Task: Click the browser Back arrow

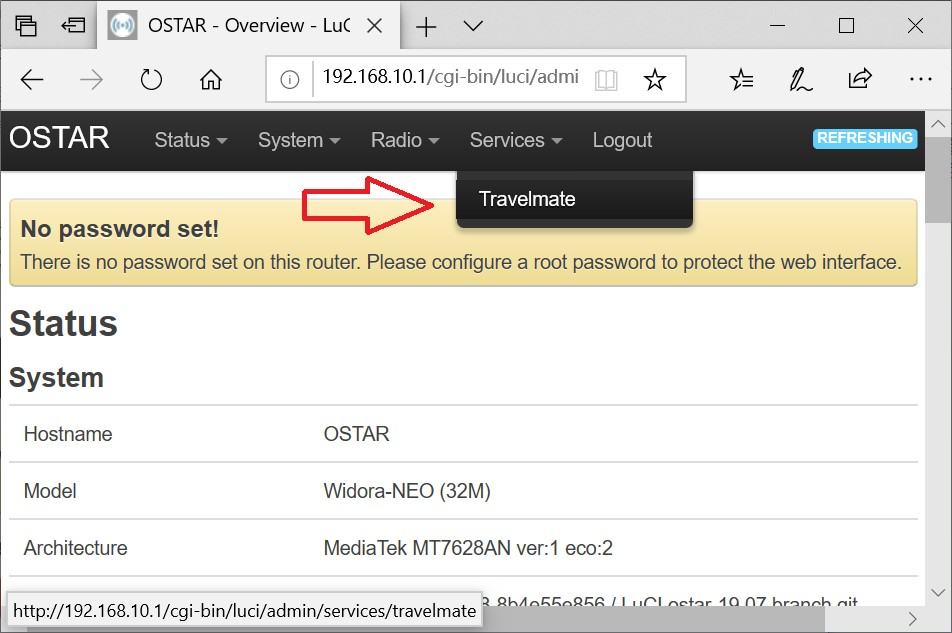Action: point(33,80)
